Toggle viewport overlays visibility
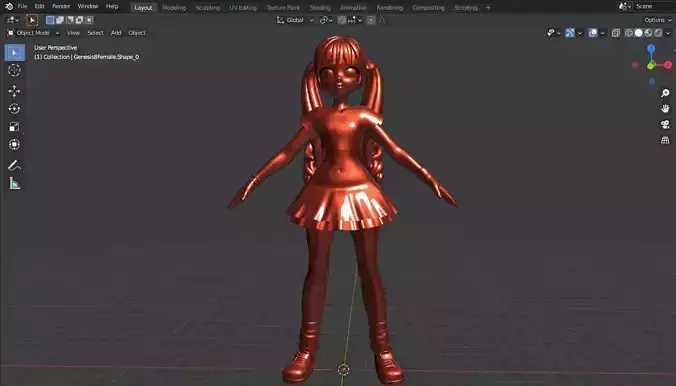Screen dimensions: 676x386 point(593,33)
